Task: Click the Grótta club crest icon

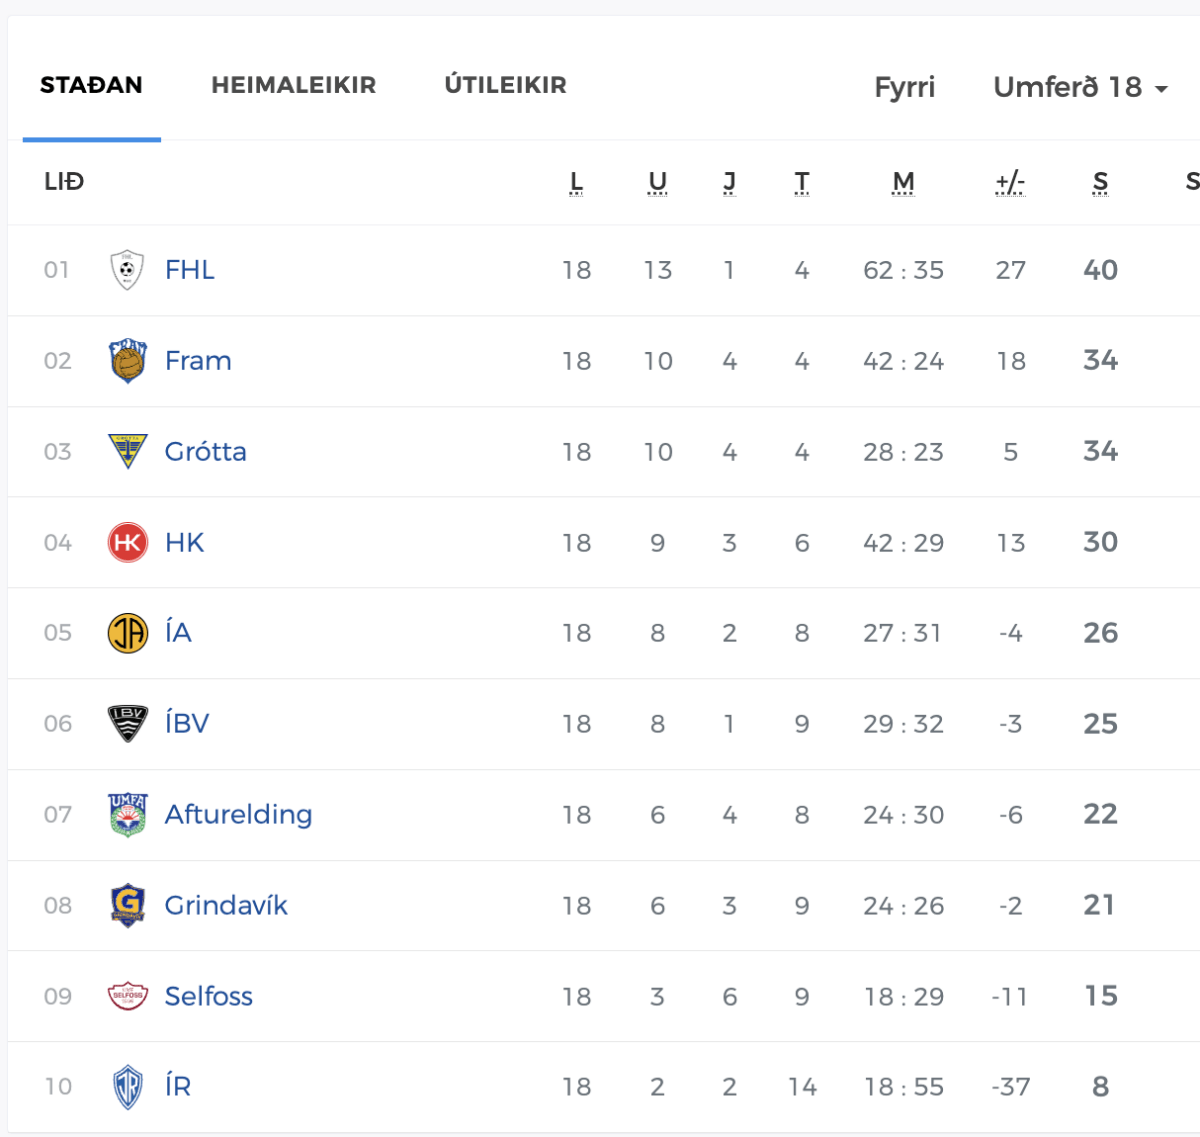Action: (x=127, y=452)
